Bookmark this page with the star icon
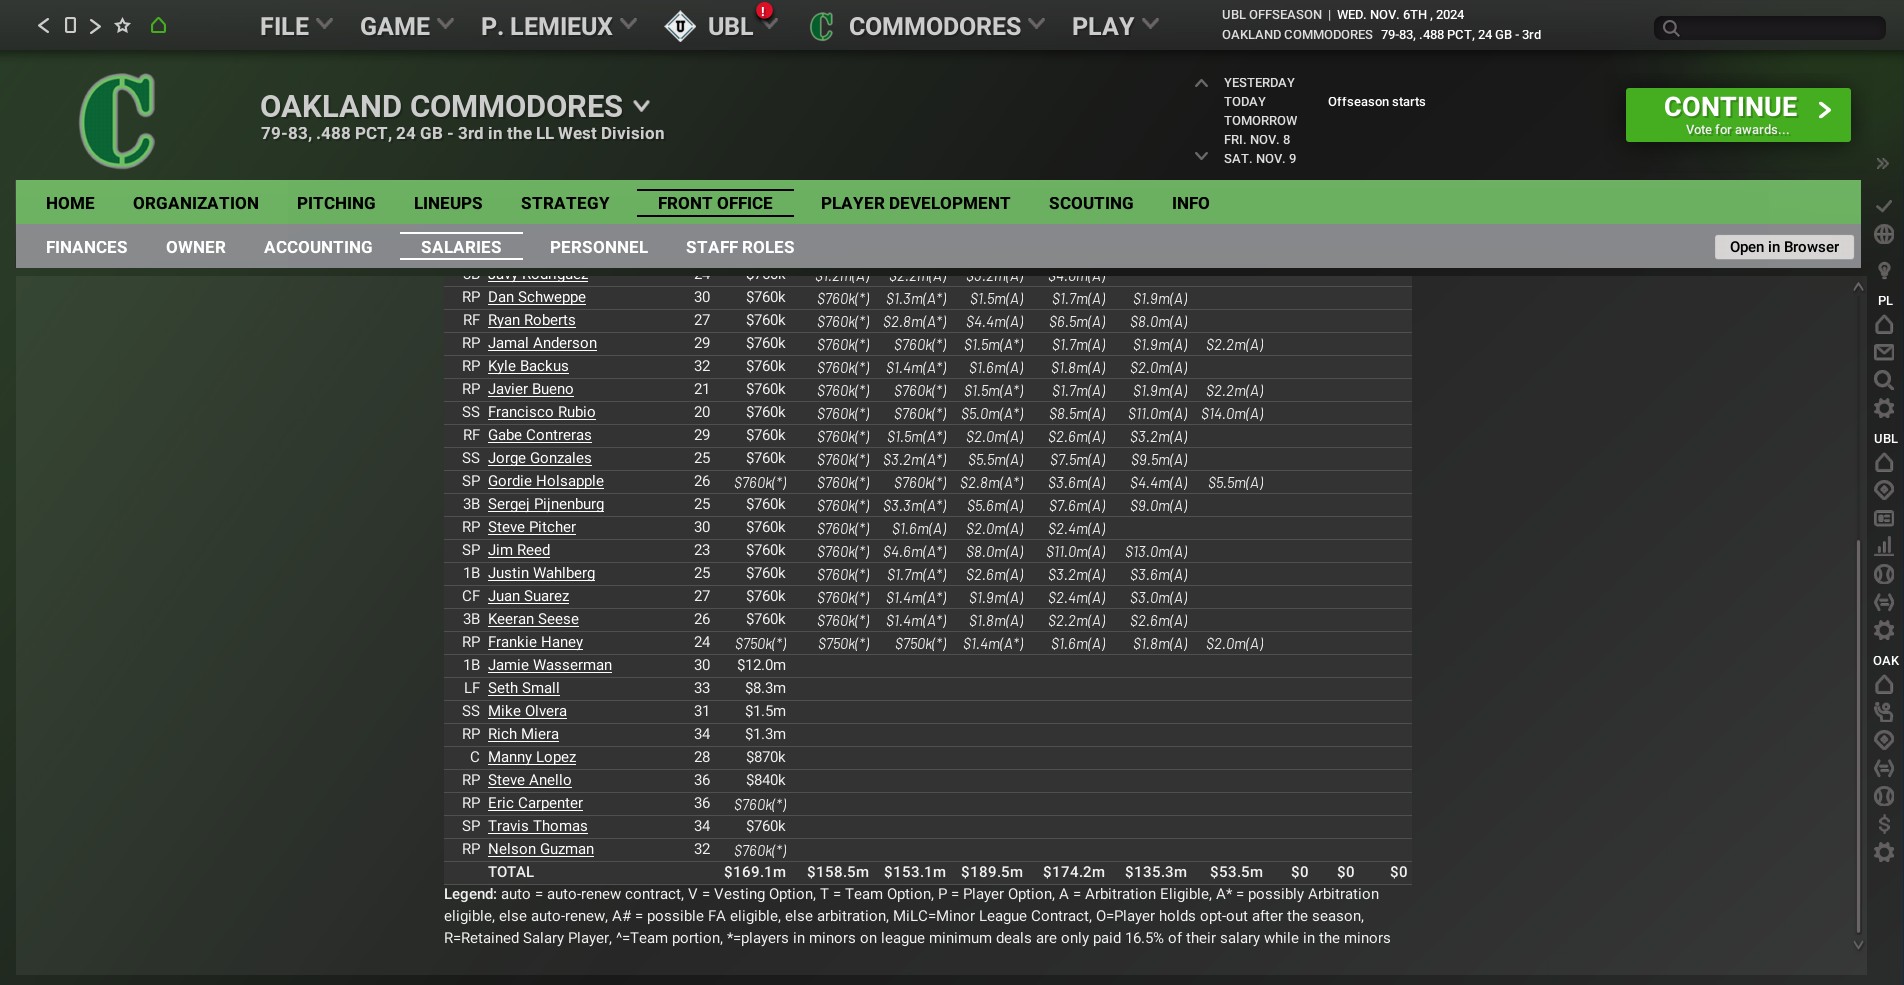This screenshot has height=985, width=1904. point(122,26)
